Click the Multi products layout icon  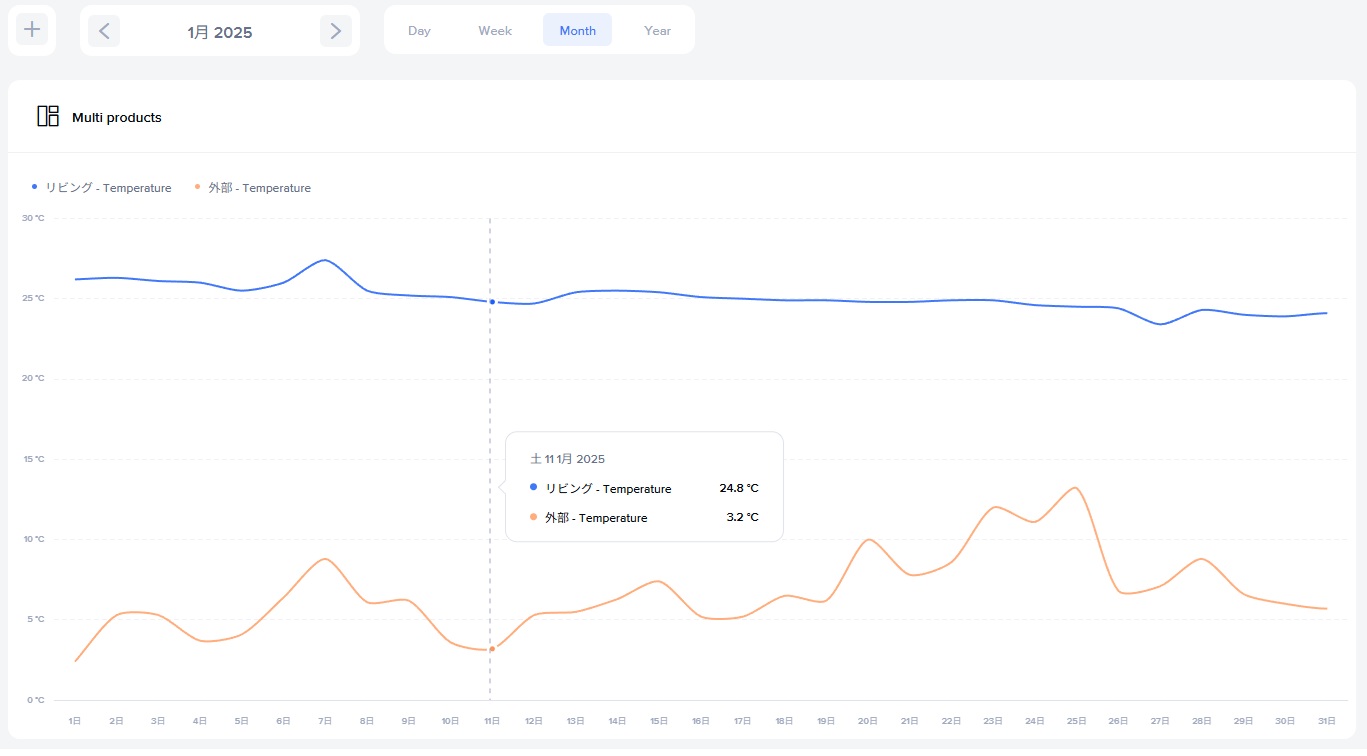click(48, 116)
